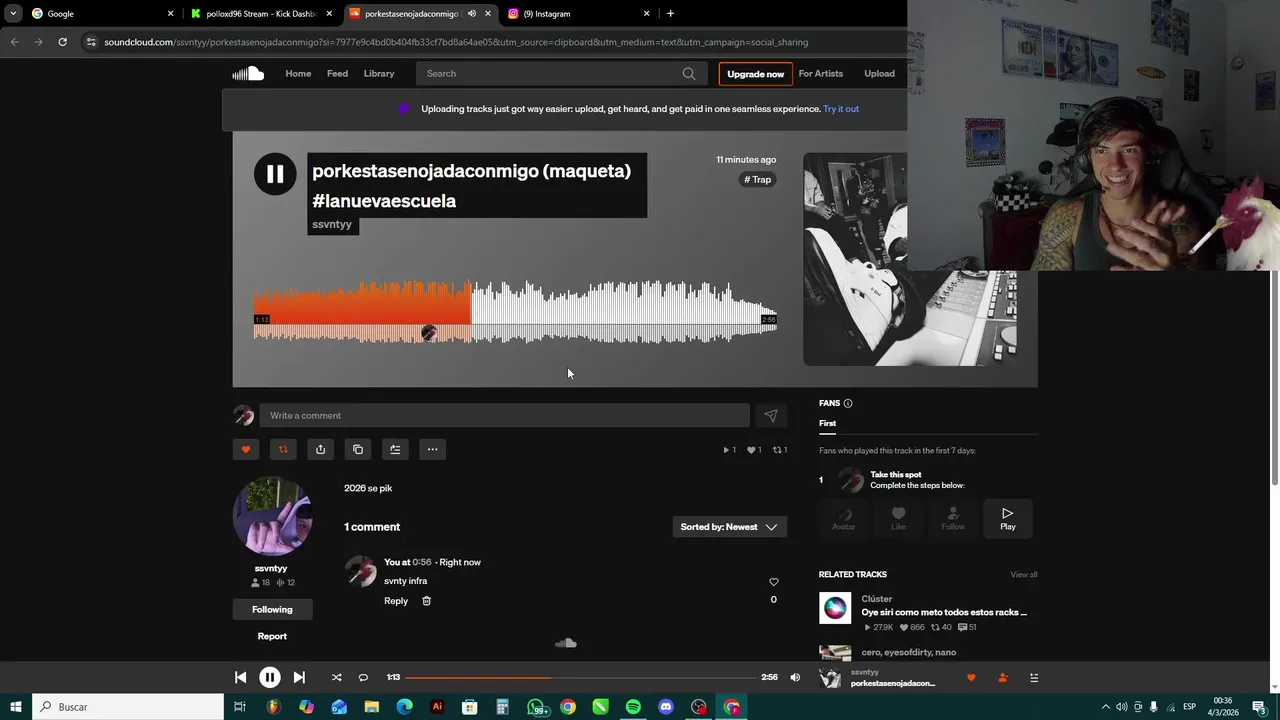Open Discord from the taskbar
The width and height of the screenshot is (1280, 720).
[x=666, y=707]
